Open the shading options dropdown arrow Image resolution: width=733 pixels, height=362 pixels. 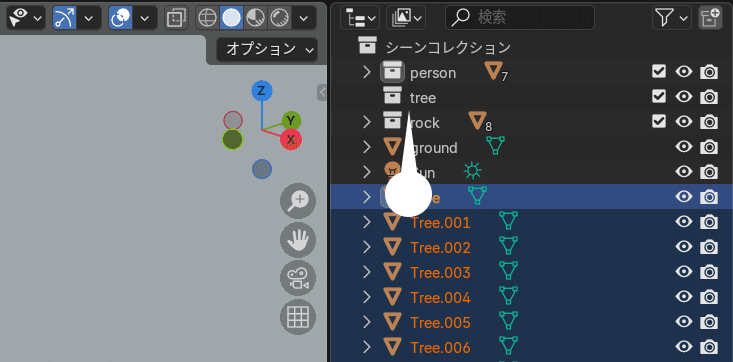click(x=304, y=18)
